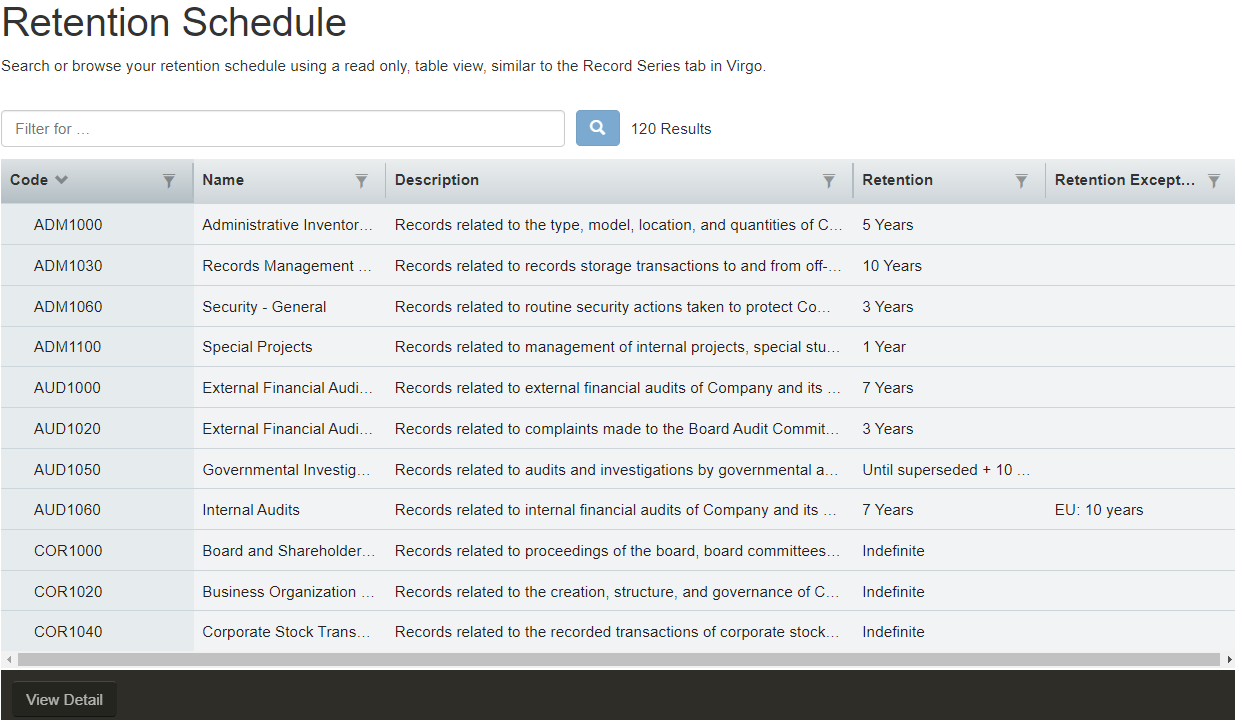Click the Description column header label
The height and width of the screenshot is (720, 1235).
coord(437,180)
